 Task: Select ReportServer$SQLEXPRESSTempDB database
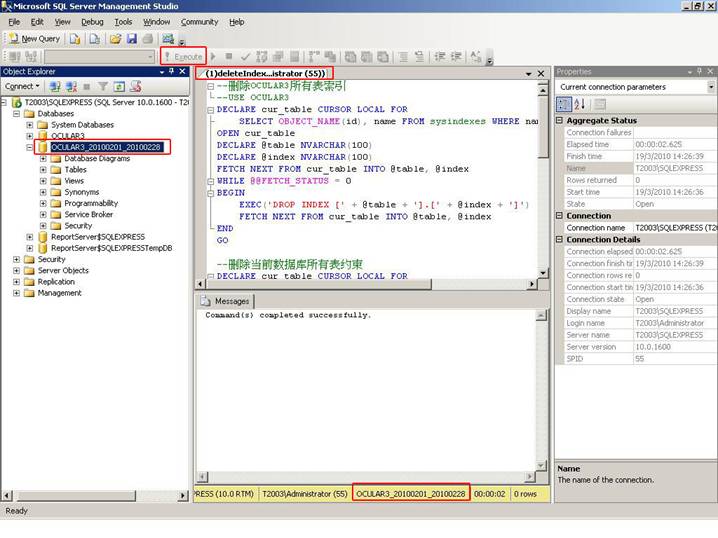click(x=111, y=248)
